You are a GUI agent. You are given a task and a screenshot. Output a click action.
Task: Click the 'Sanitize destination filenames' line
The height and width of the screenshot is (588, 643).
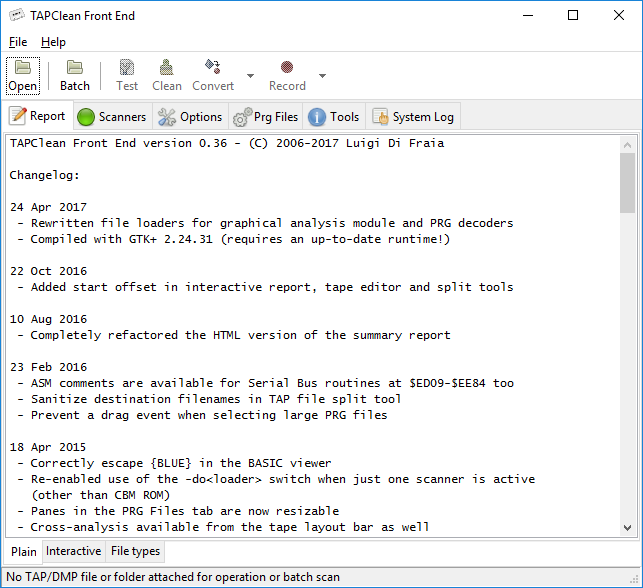coord(209,399)
